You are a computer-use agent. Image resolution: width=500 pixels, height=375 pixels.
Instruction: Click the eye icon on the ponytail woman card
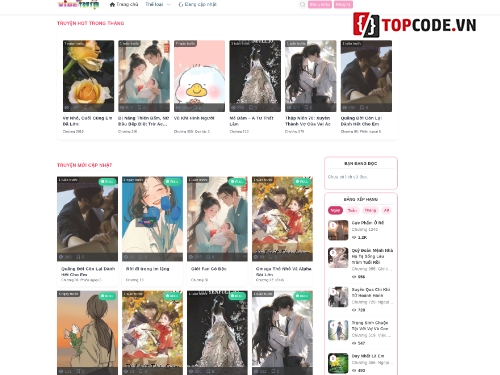61,371
